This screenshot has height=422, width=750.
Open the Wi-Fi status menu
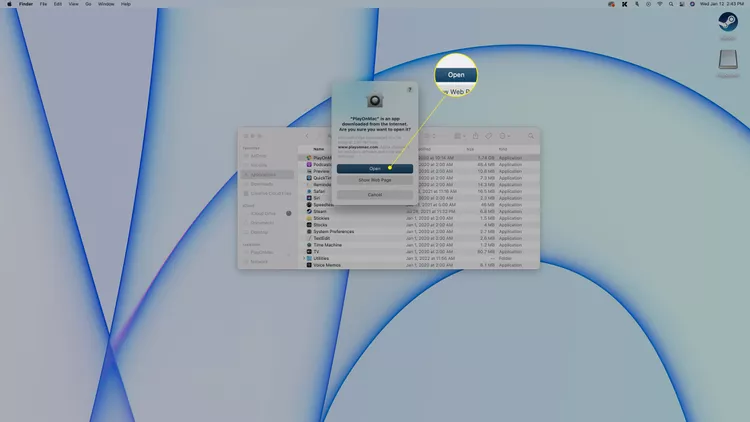coord(660,4)
